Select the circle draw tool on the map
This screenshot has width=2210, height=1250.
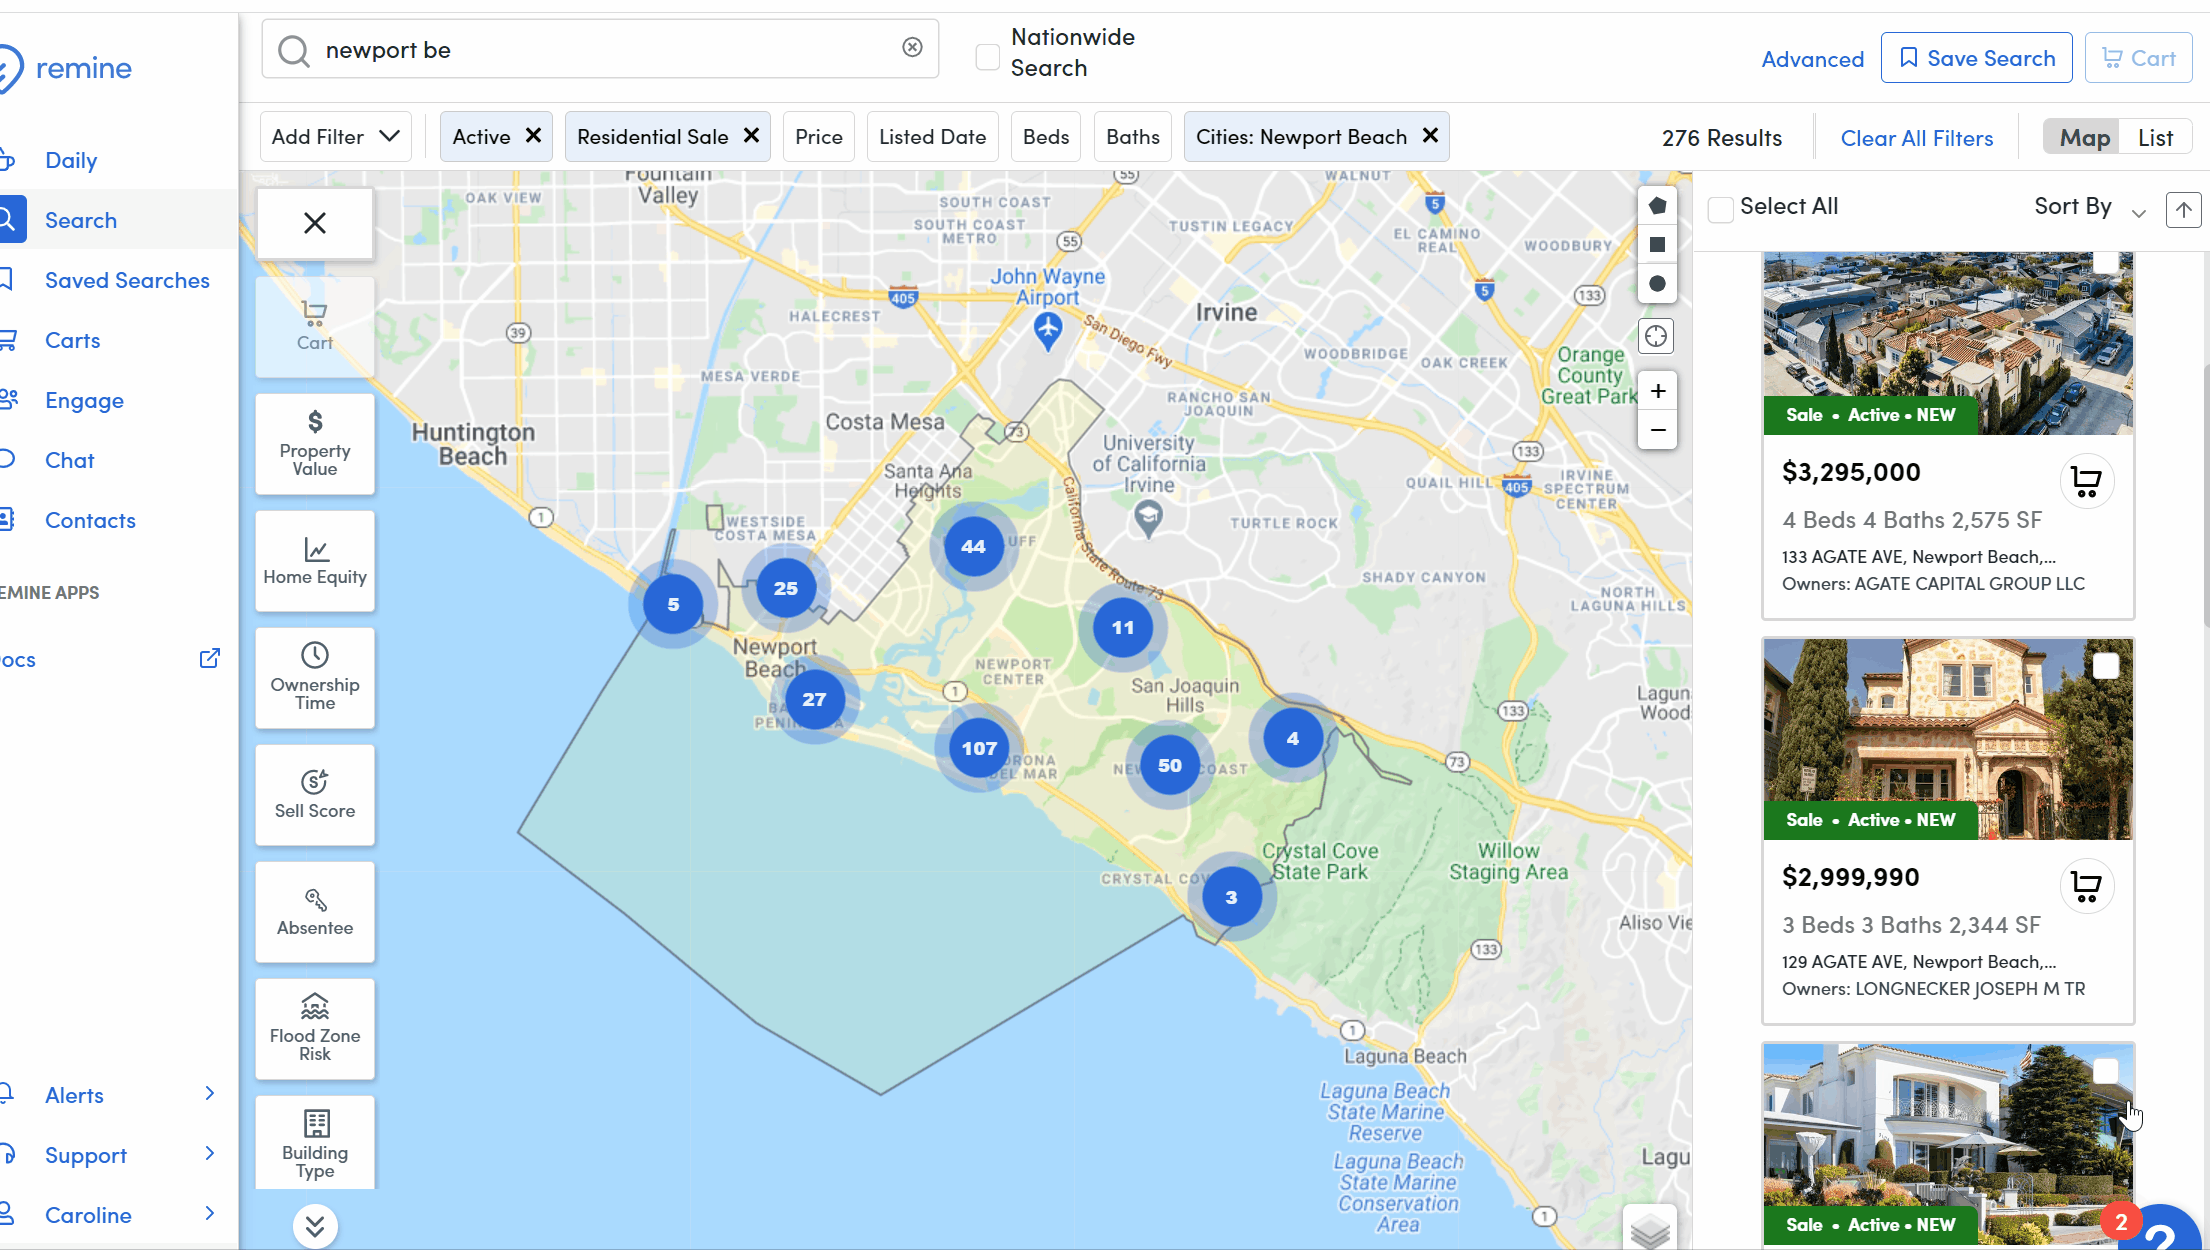coord(1657,284)
